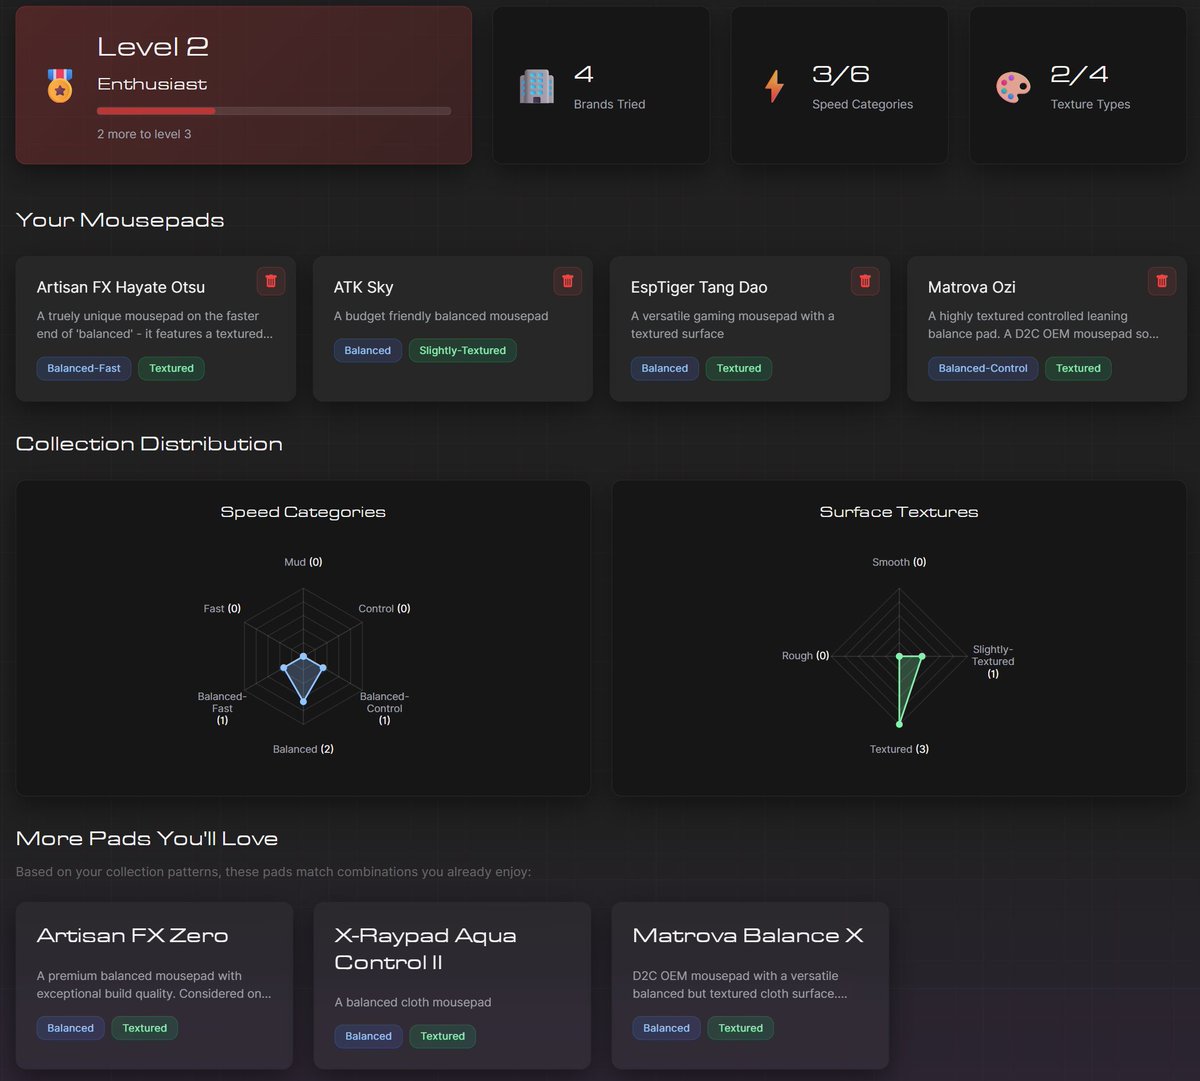
Task: Click the Balanced-Fast (1) chart label
Action: coord(222,708)
